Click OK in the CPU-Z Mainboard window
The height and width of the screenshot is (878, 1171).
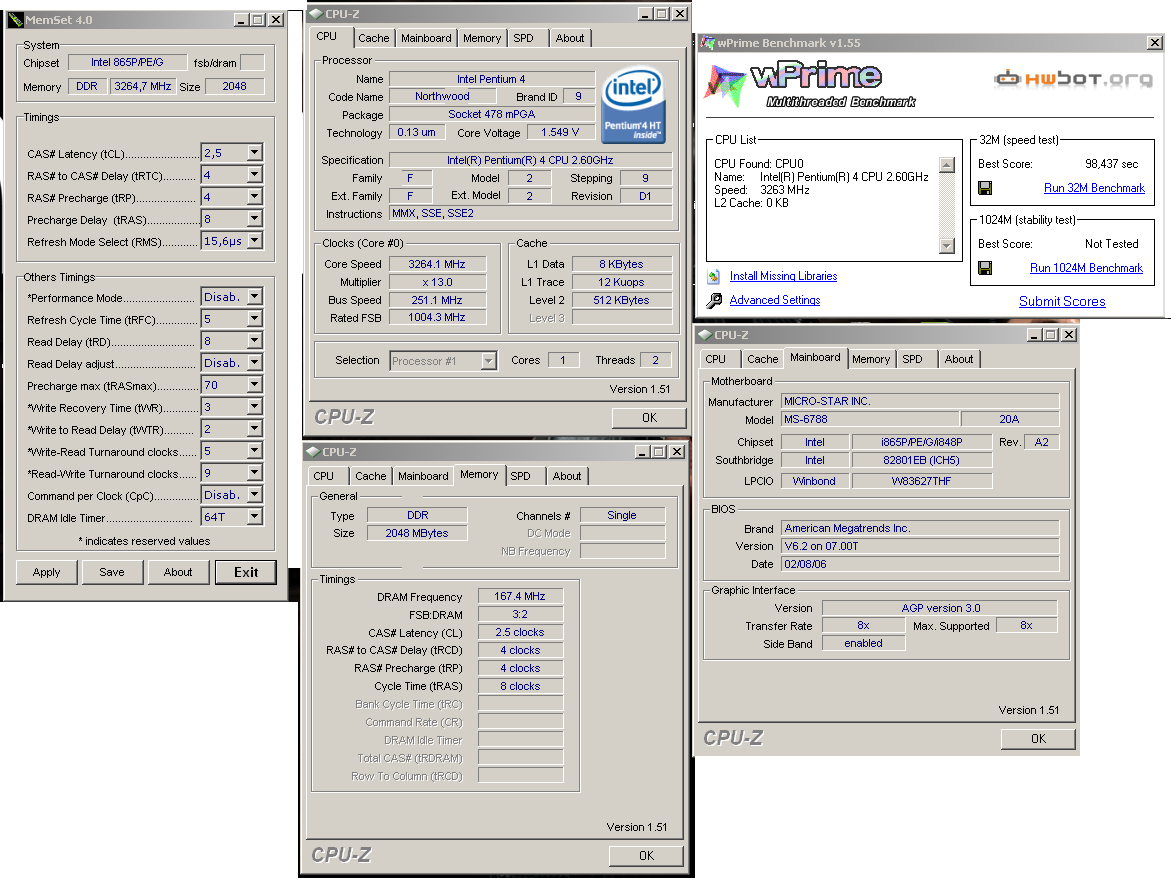tap(1038, 739)
